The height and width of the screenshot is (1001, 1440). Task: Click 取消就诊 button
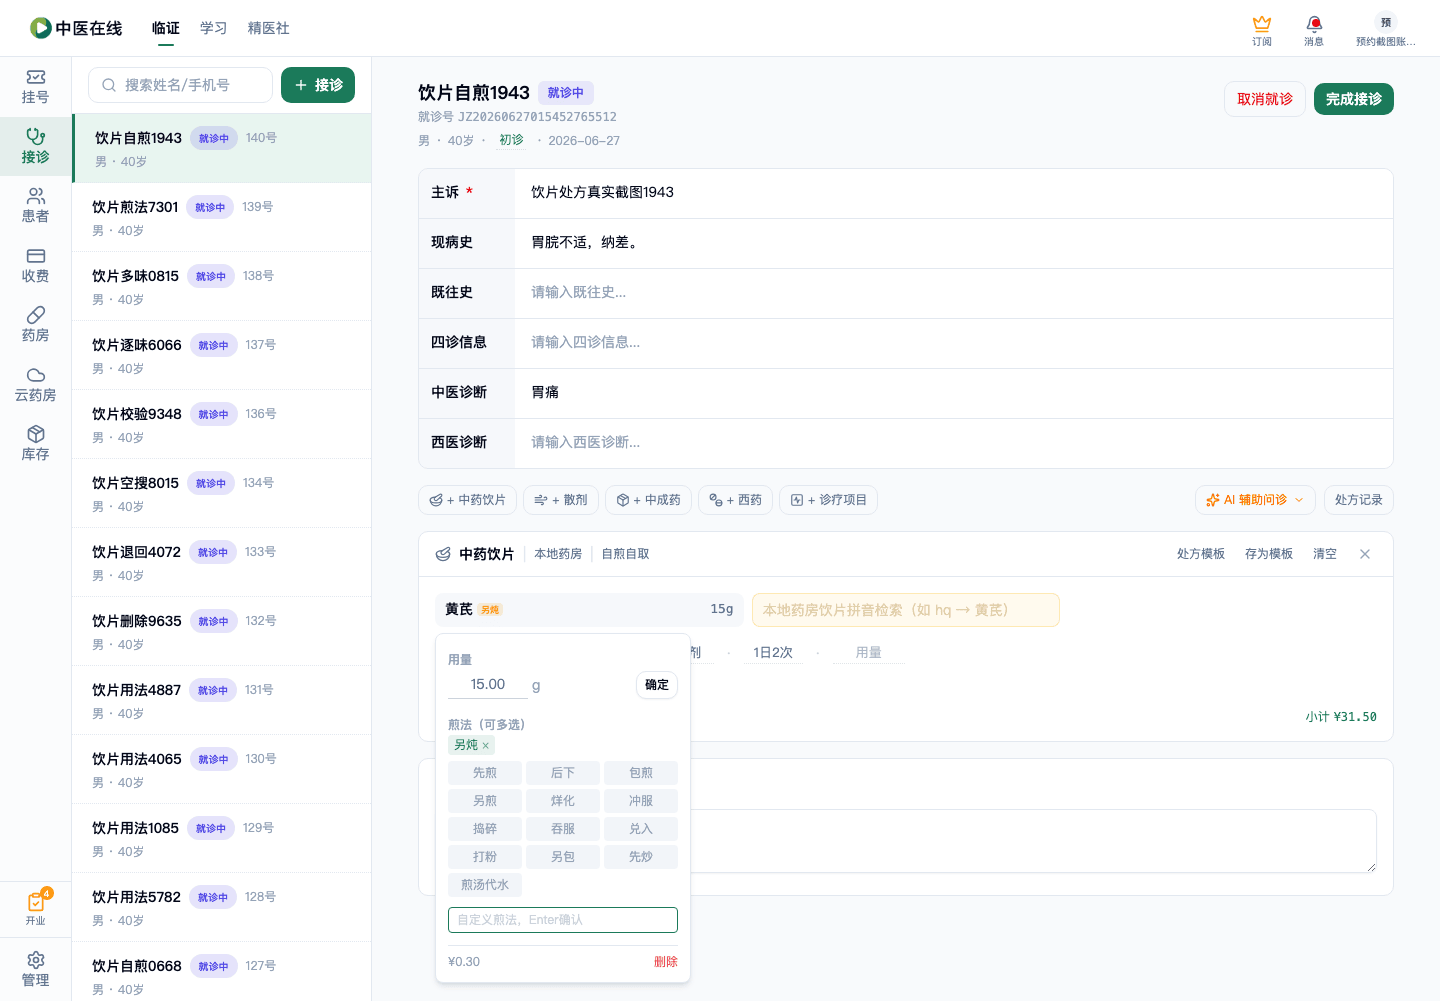click(1265, 99)
